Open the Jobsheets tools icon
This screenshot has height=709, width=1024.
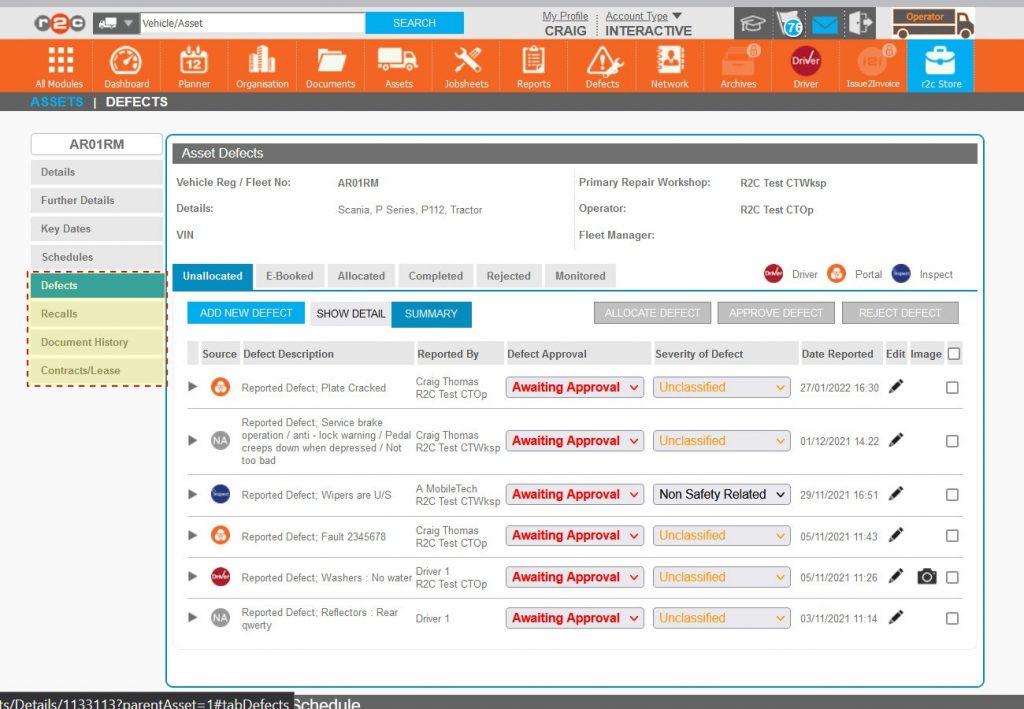coord(466,62)
